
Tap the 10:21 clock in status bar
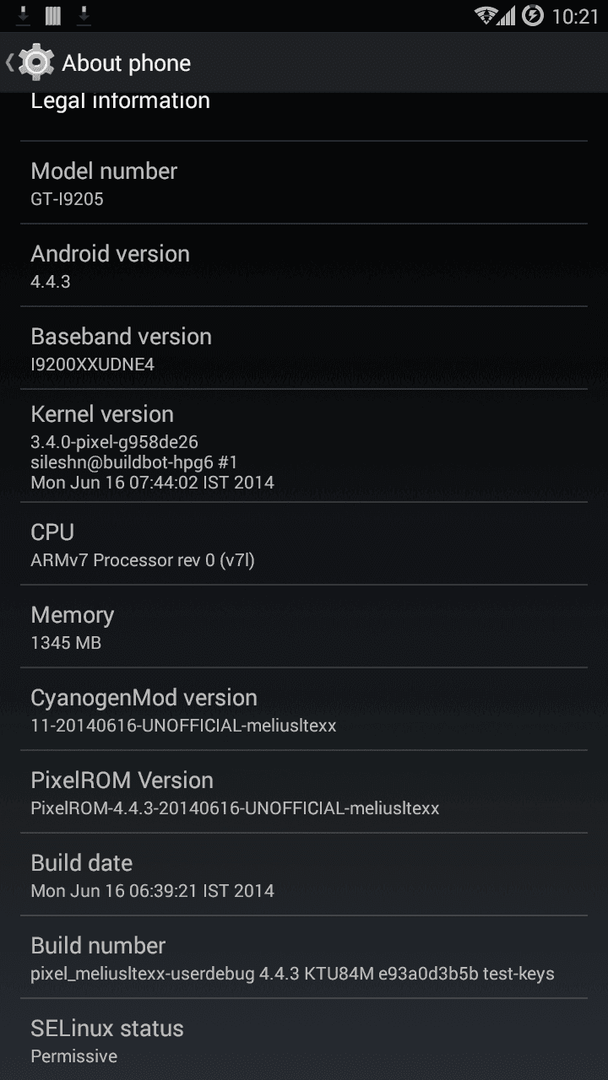pos(574,16)
